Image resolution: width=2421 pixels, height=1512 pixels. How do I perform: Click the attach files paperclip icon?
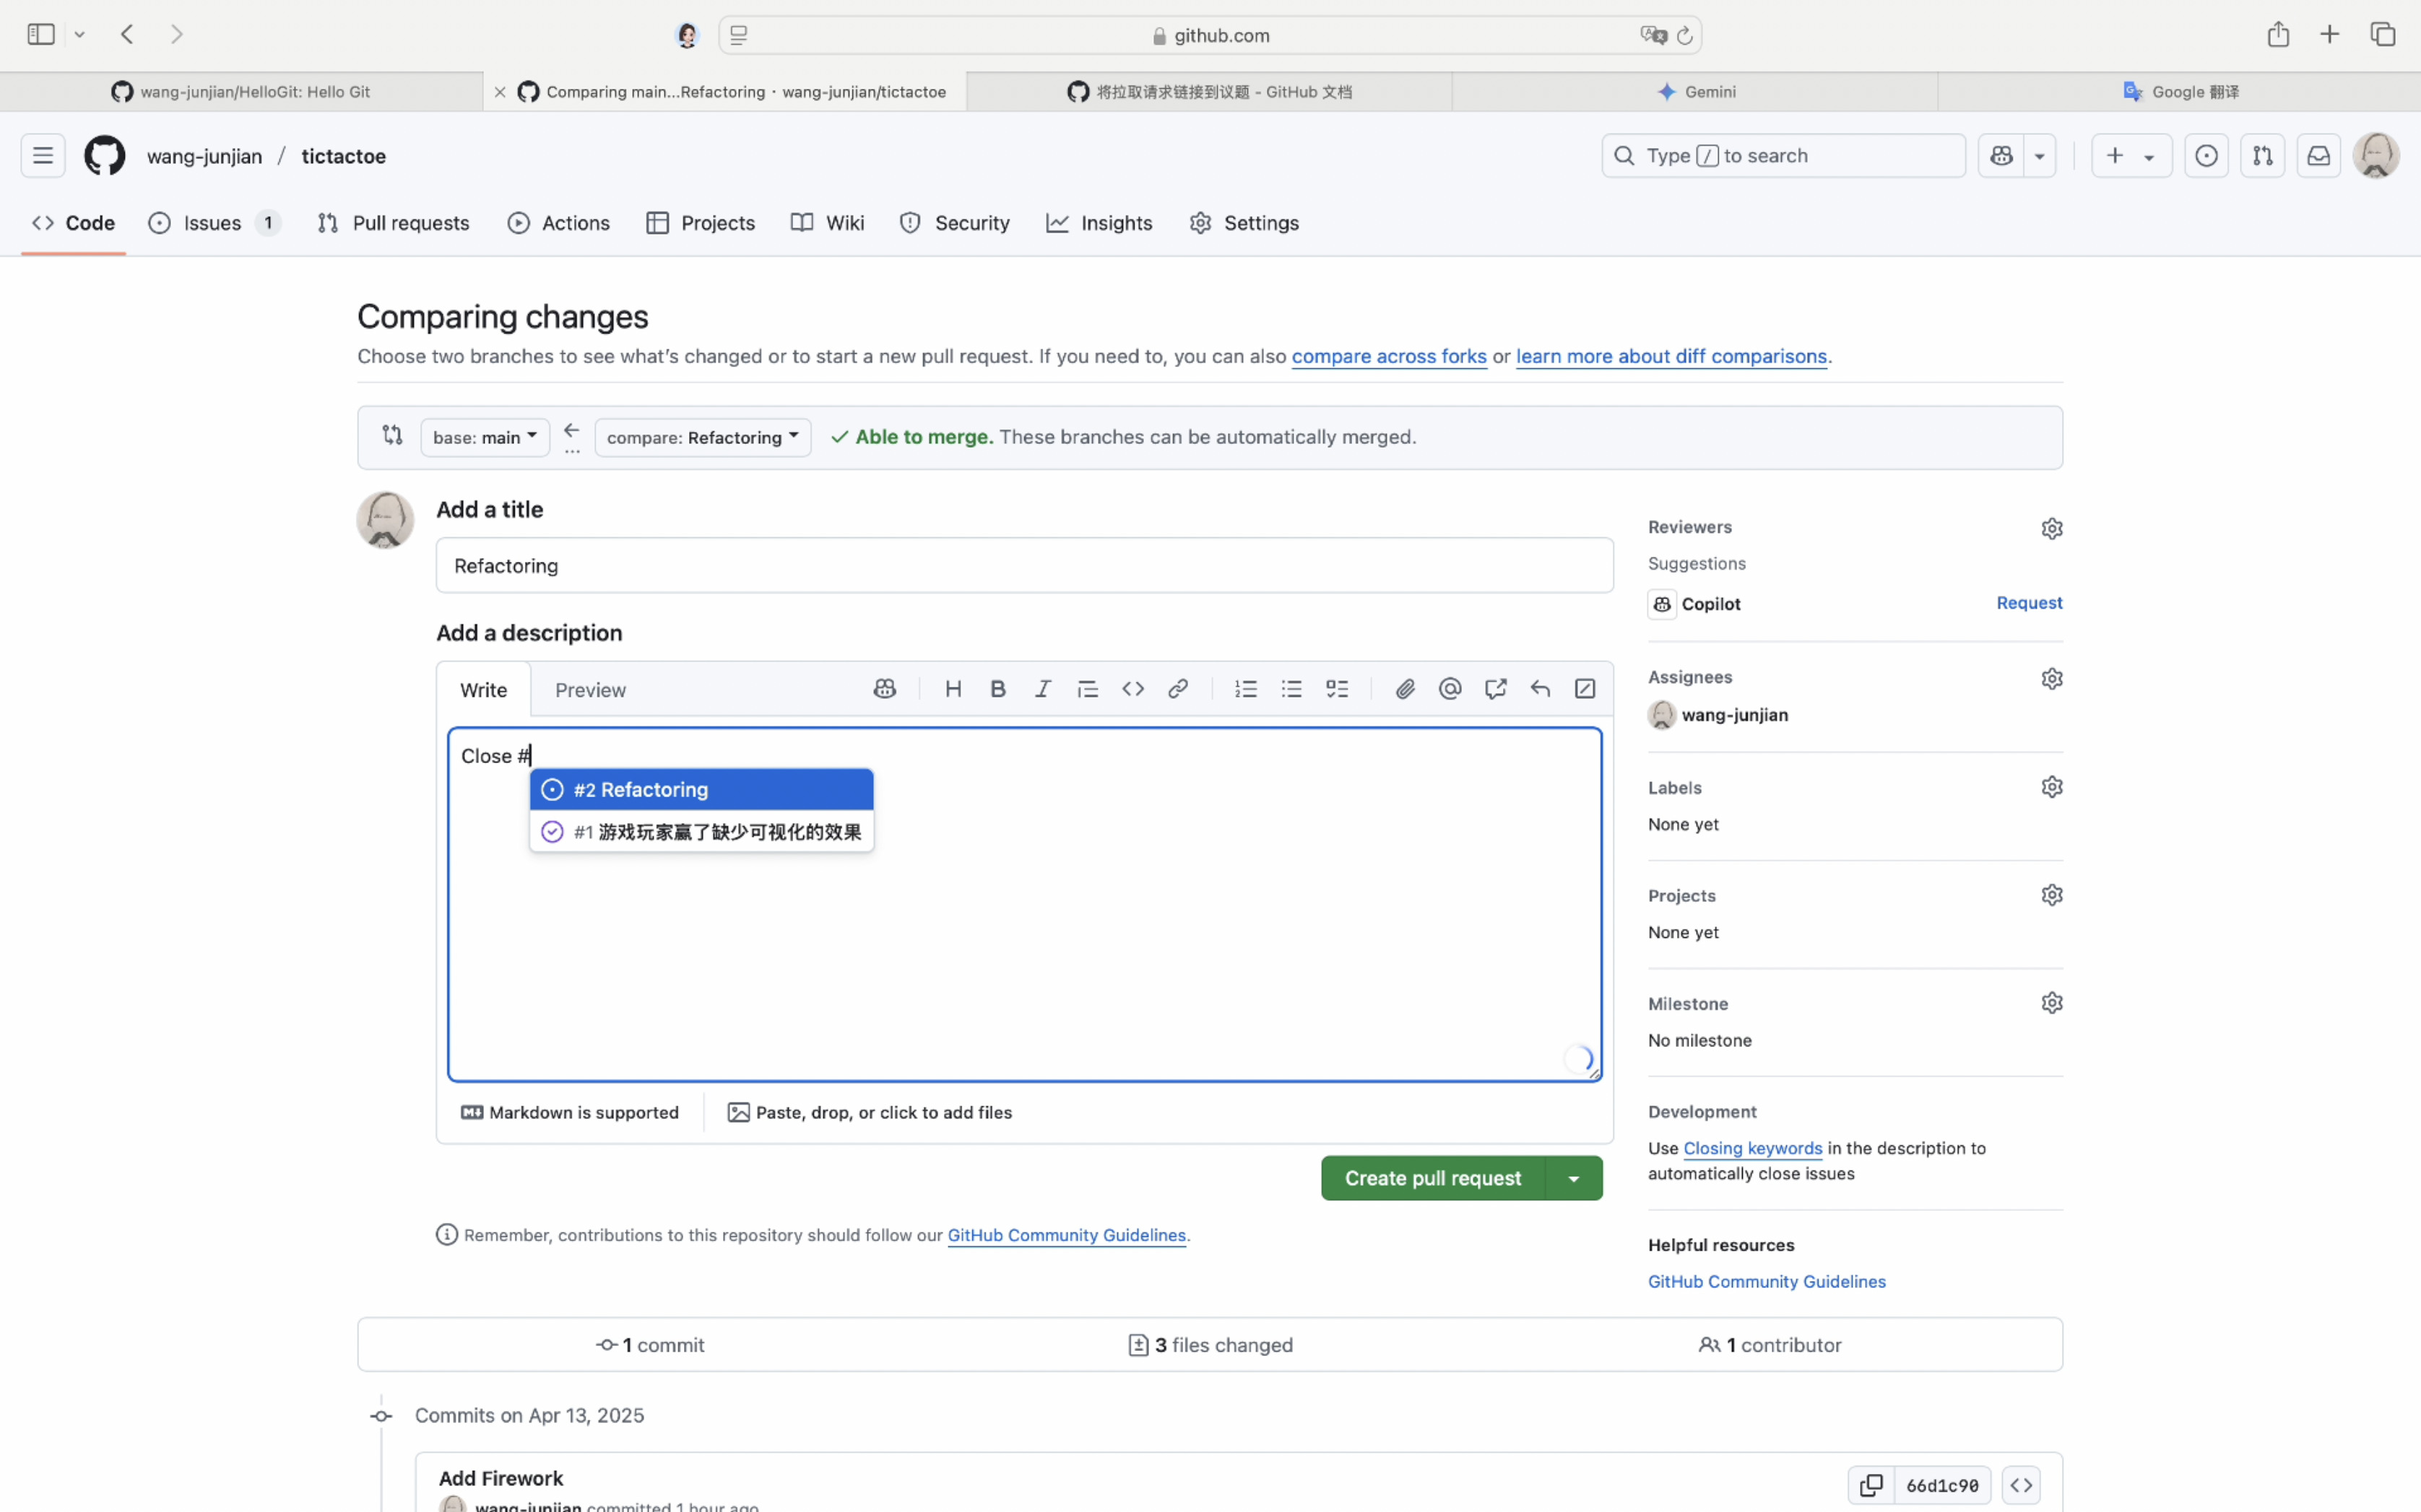click(x=1405, y=689)
